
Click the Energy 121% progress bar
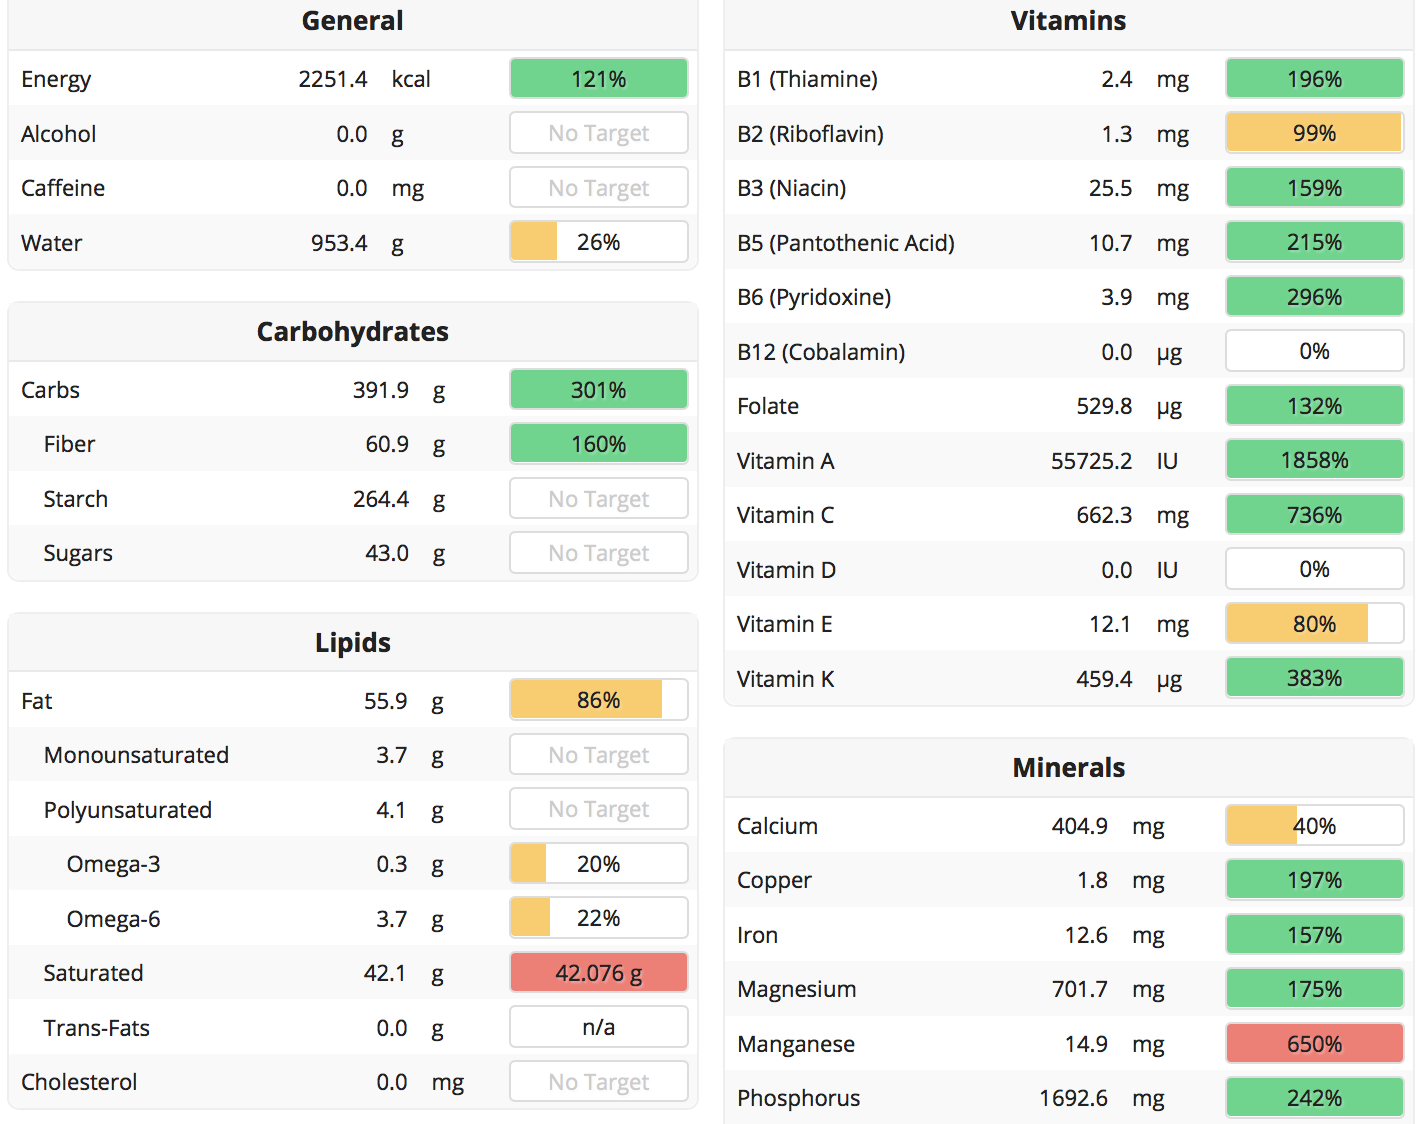tap(598, 79)
